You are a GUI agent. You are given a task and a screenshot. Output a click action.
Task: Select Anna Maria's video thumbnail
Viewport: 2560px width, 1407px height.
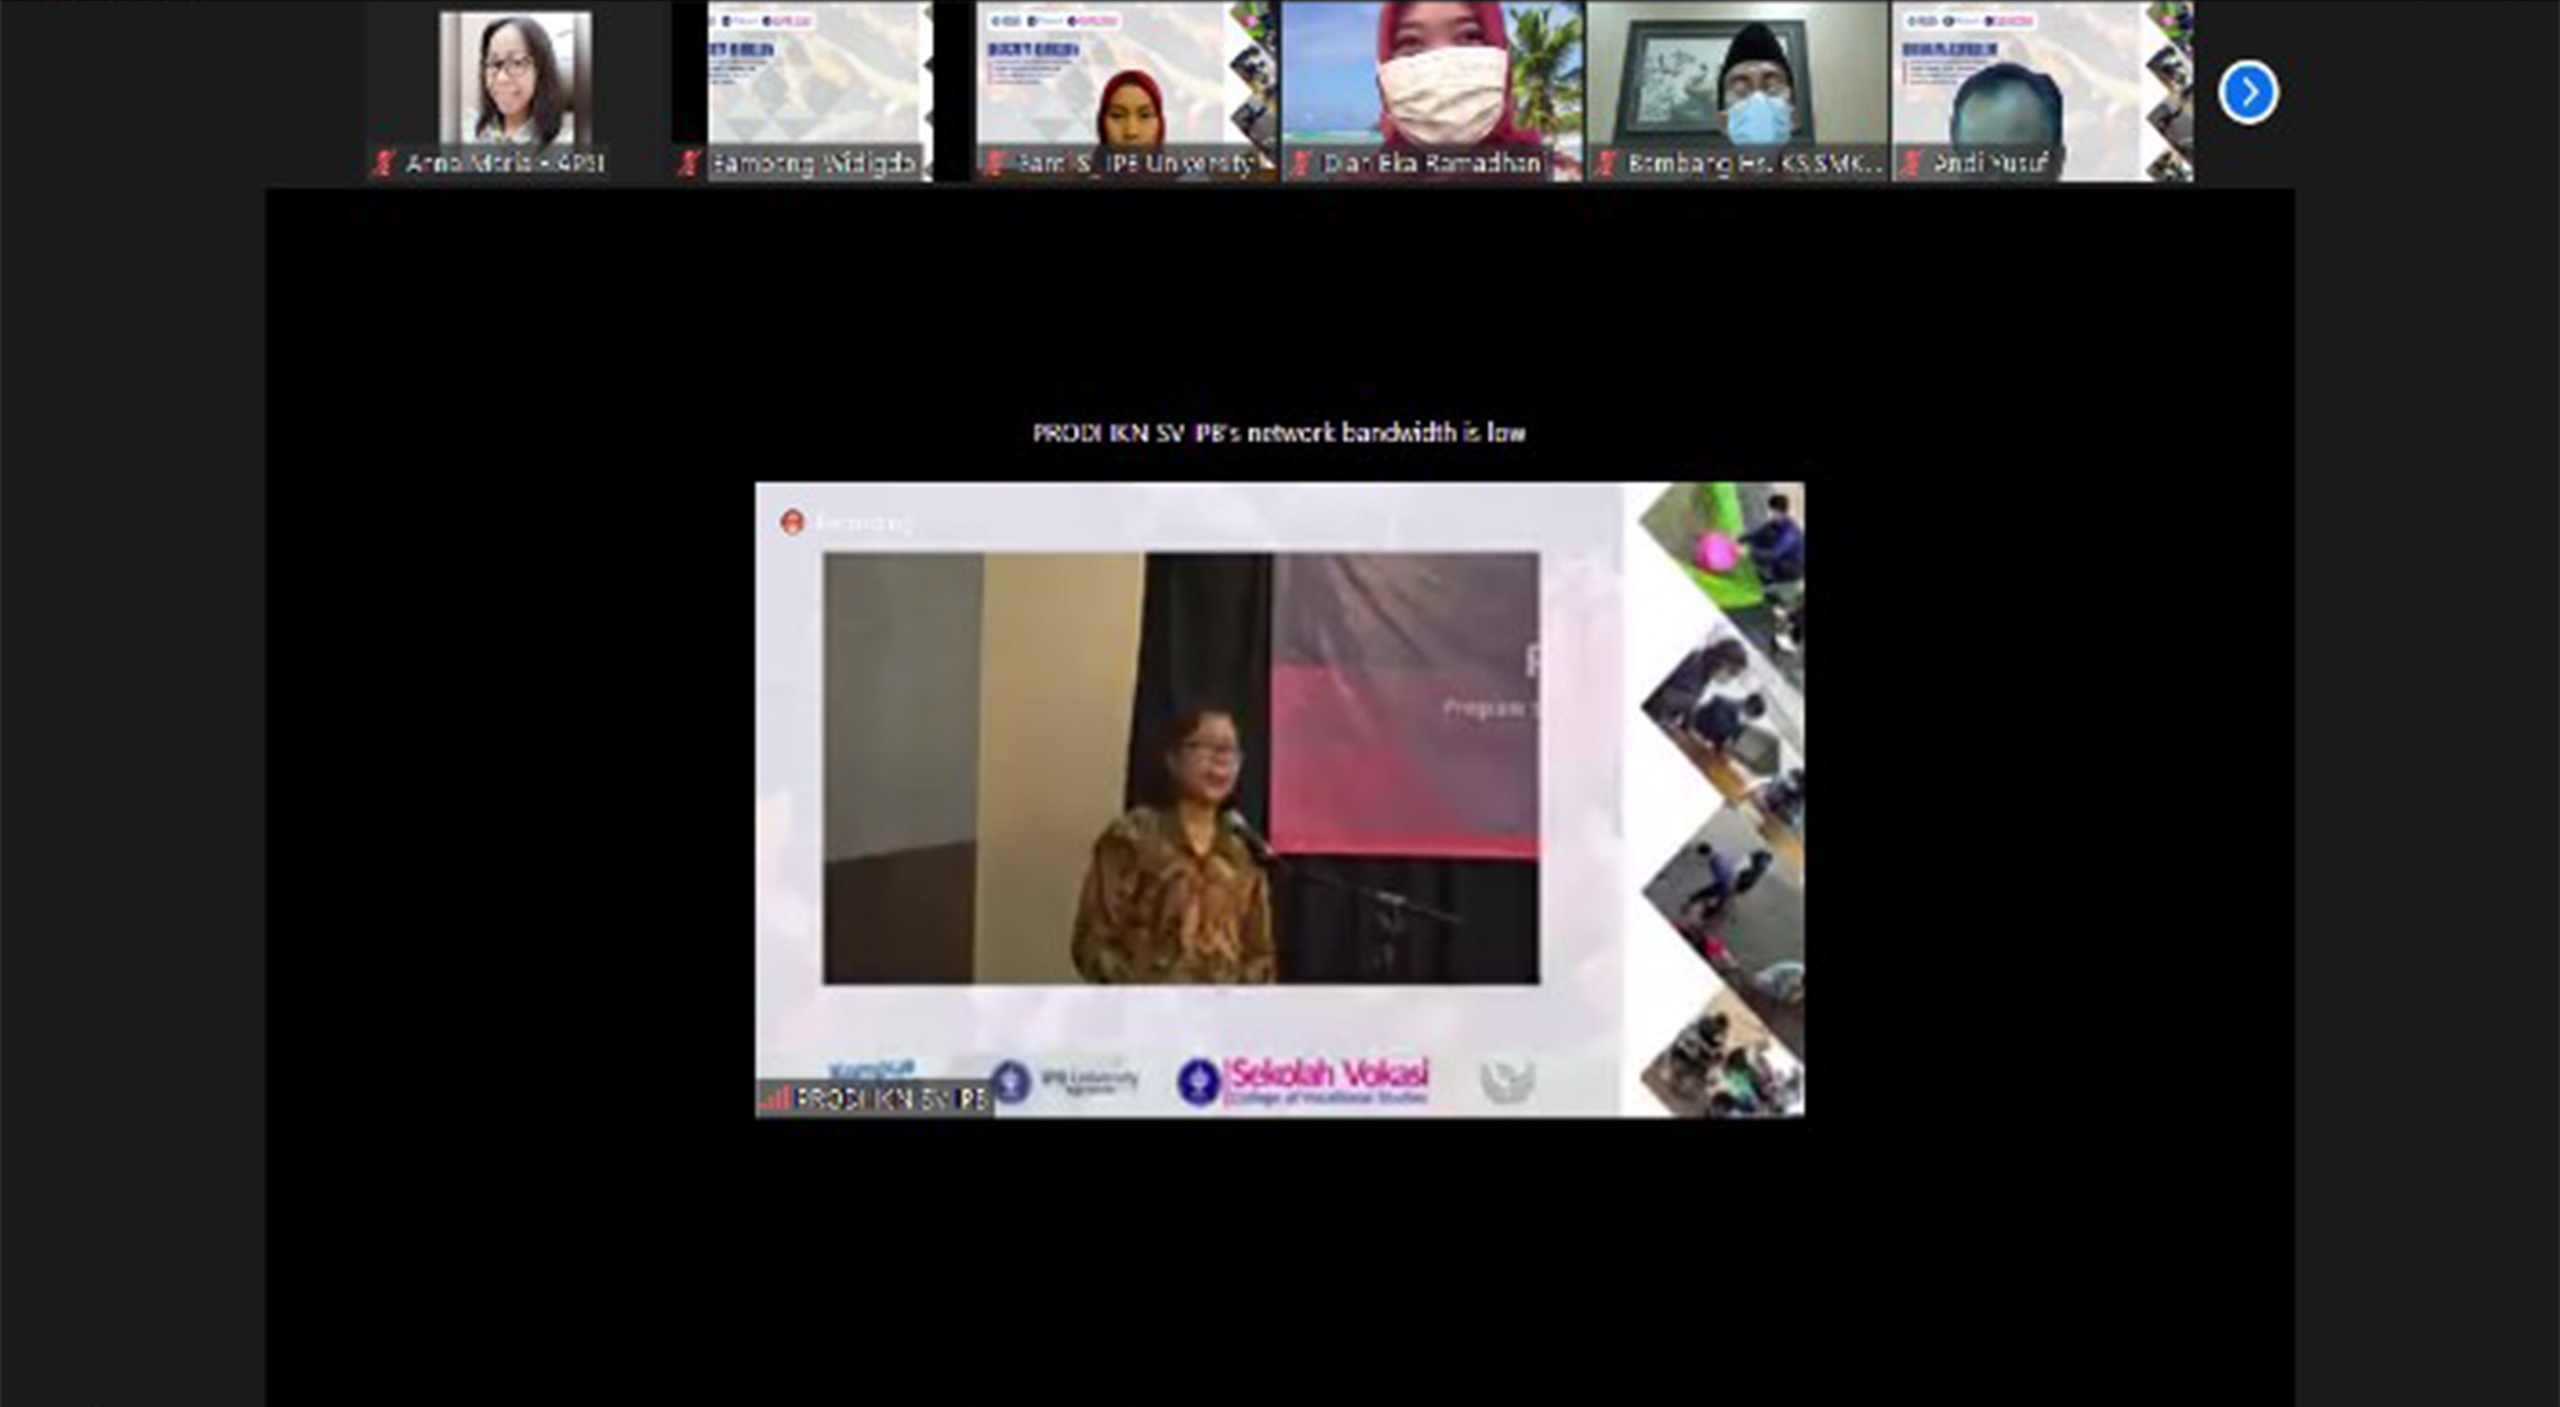point(516,80)
